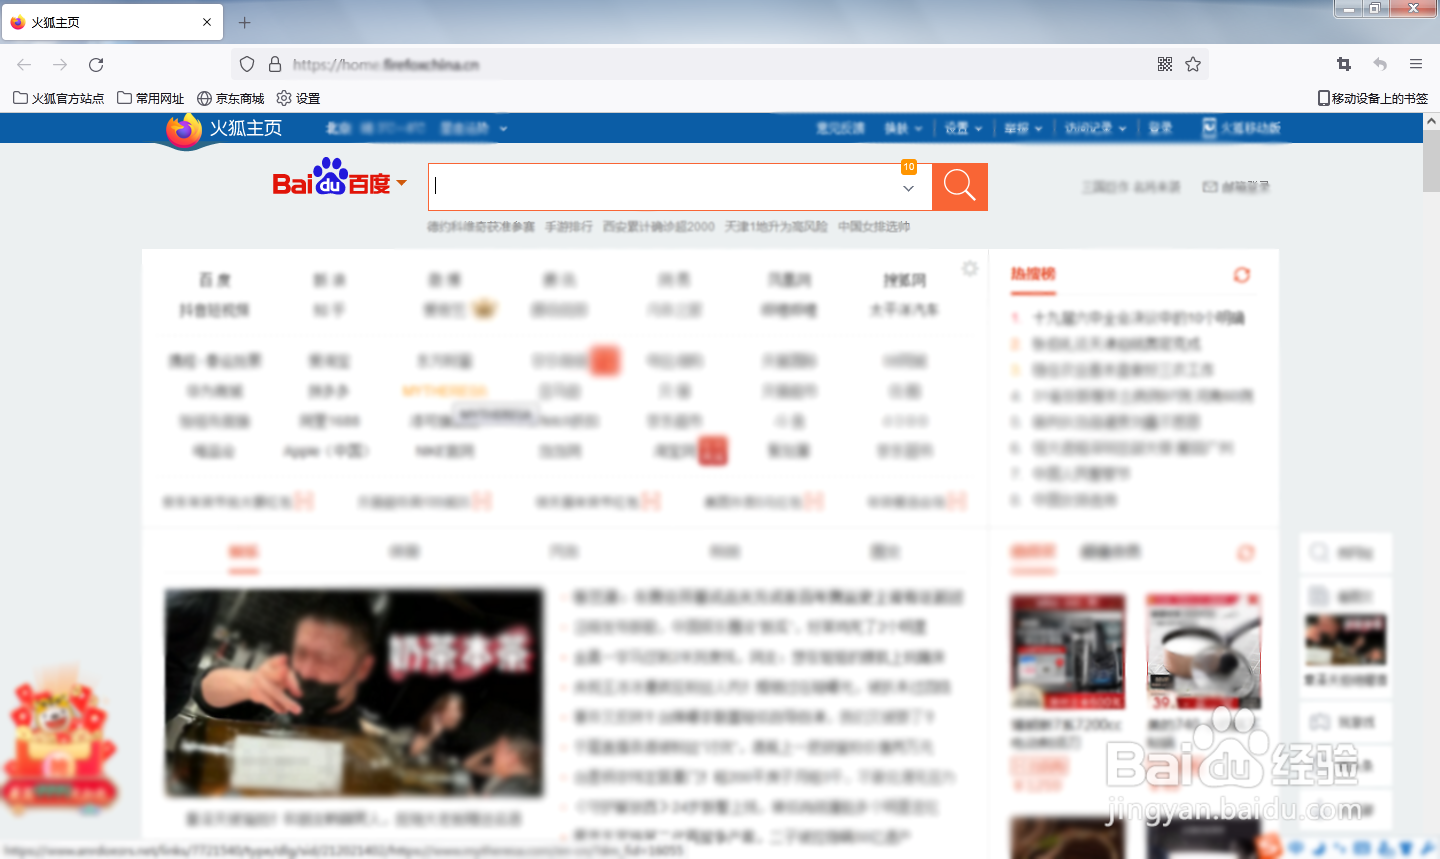Click the magnifier icon in right floating sidebar
Screen dimensions: 1440x859
(x=1319, y=552)
